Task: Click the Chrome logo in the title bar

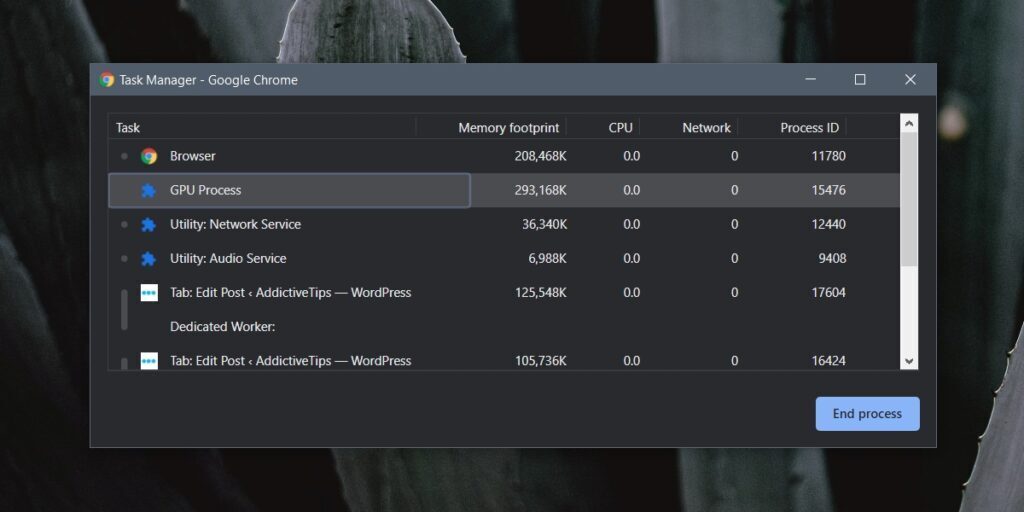Action: click(107, 80)
